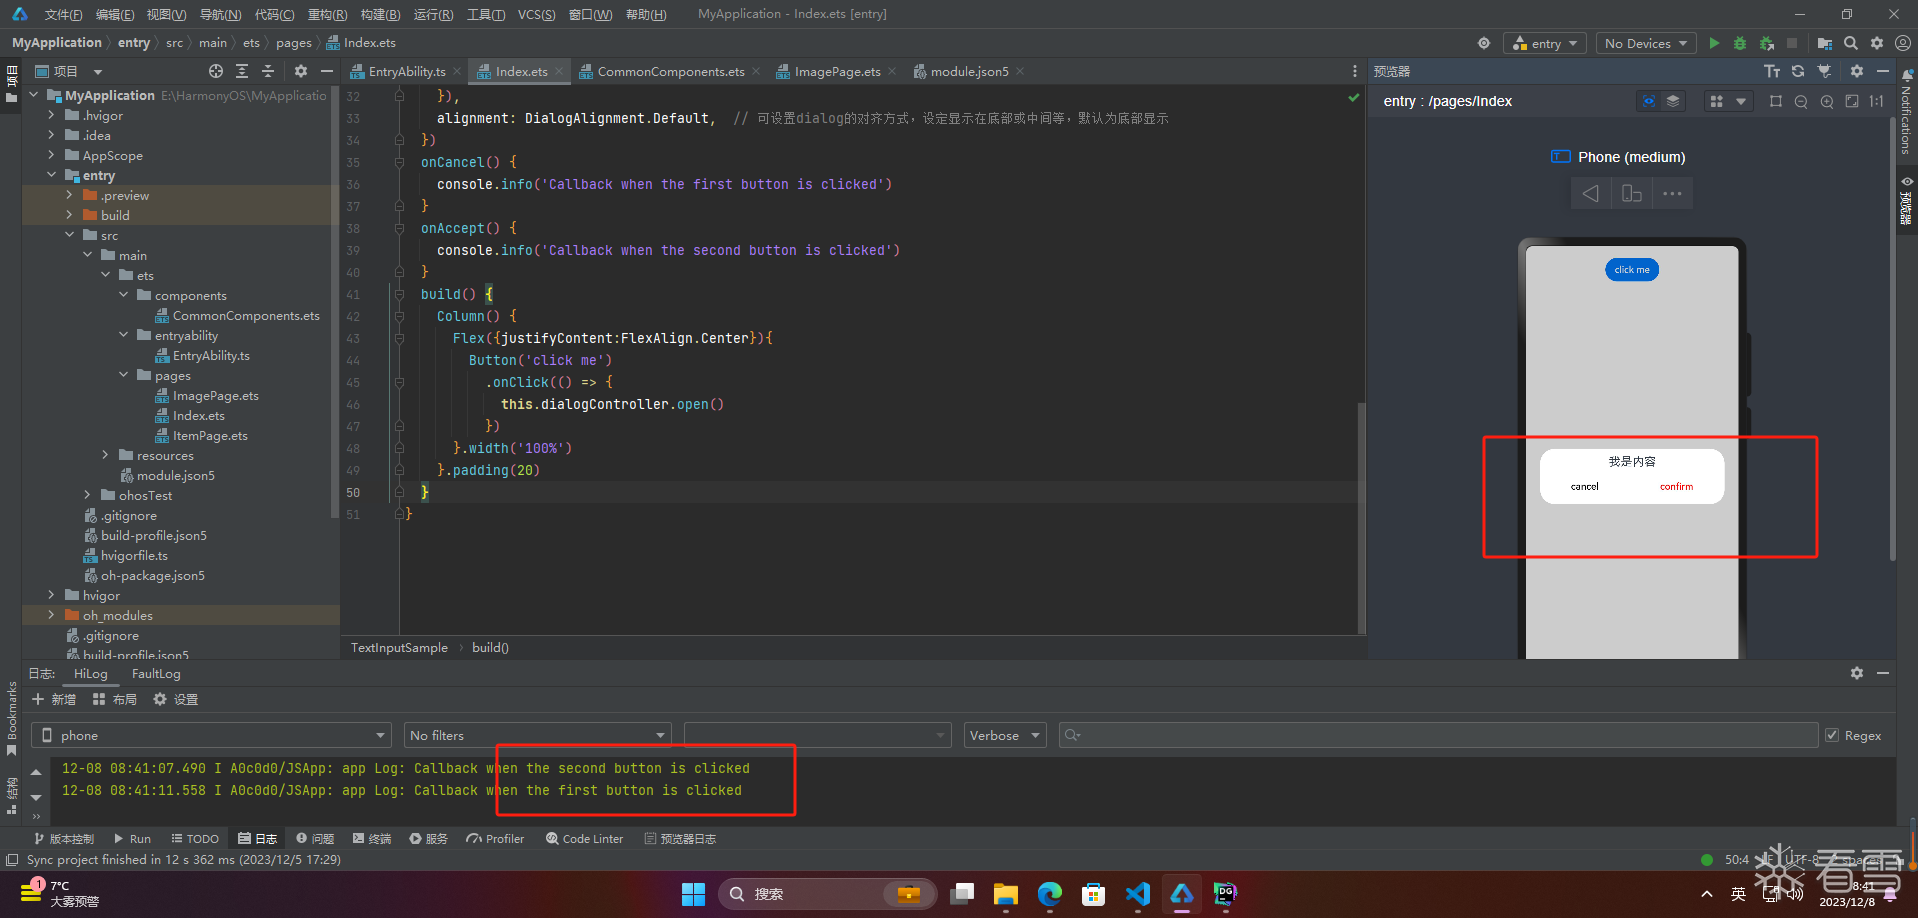Select opened file target icon in project panel

point(216,71)
